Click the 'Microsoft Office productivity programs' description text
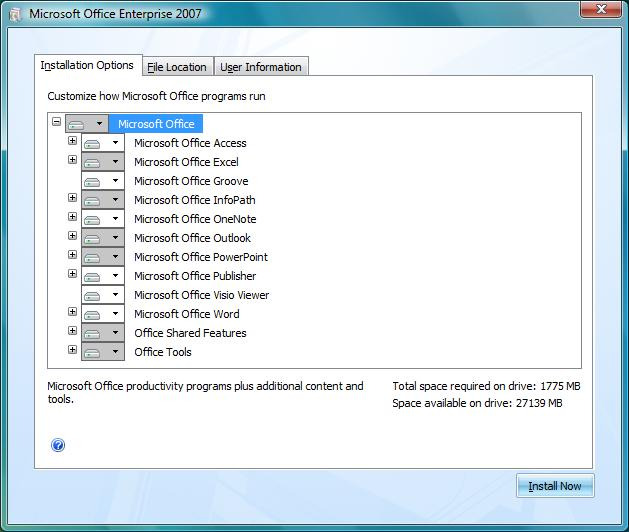Screen dimensions: 629x532 [205, 392]
